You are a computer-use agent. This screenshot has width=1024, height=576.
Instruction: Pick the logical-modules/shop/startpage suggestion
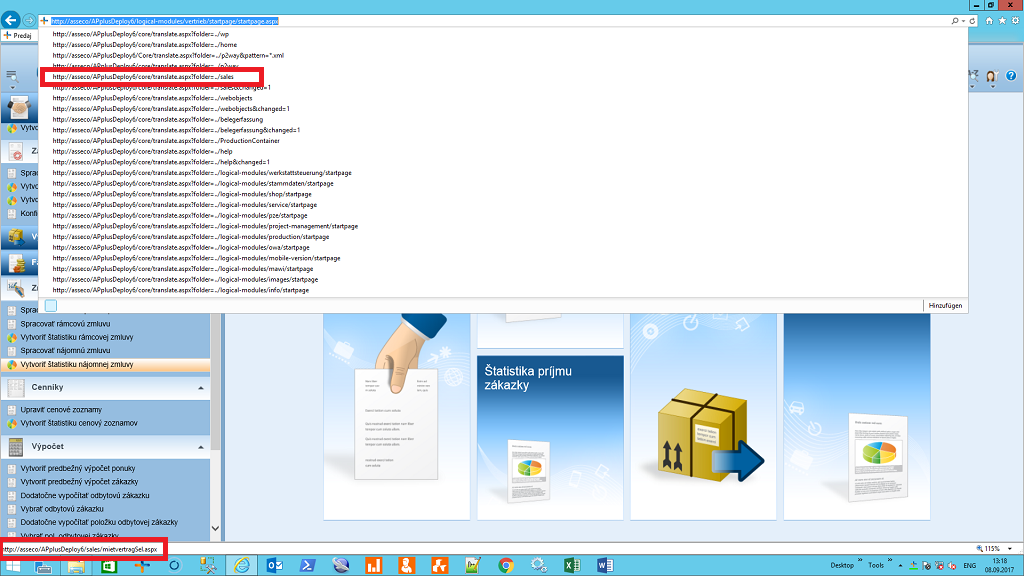[x=182, y=194]
